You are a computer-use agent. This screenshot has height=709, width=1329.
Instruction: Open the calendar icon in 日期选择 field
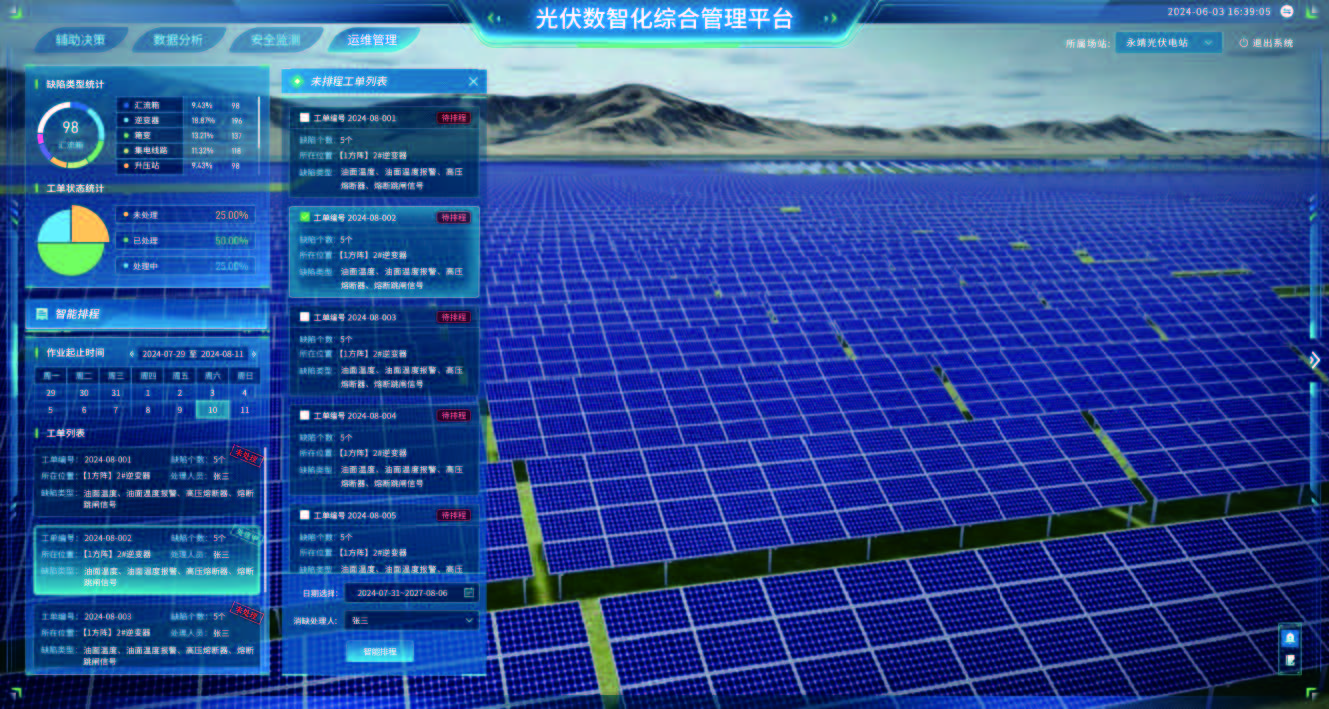click(x=468, y=593)
